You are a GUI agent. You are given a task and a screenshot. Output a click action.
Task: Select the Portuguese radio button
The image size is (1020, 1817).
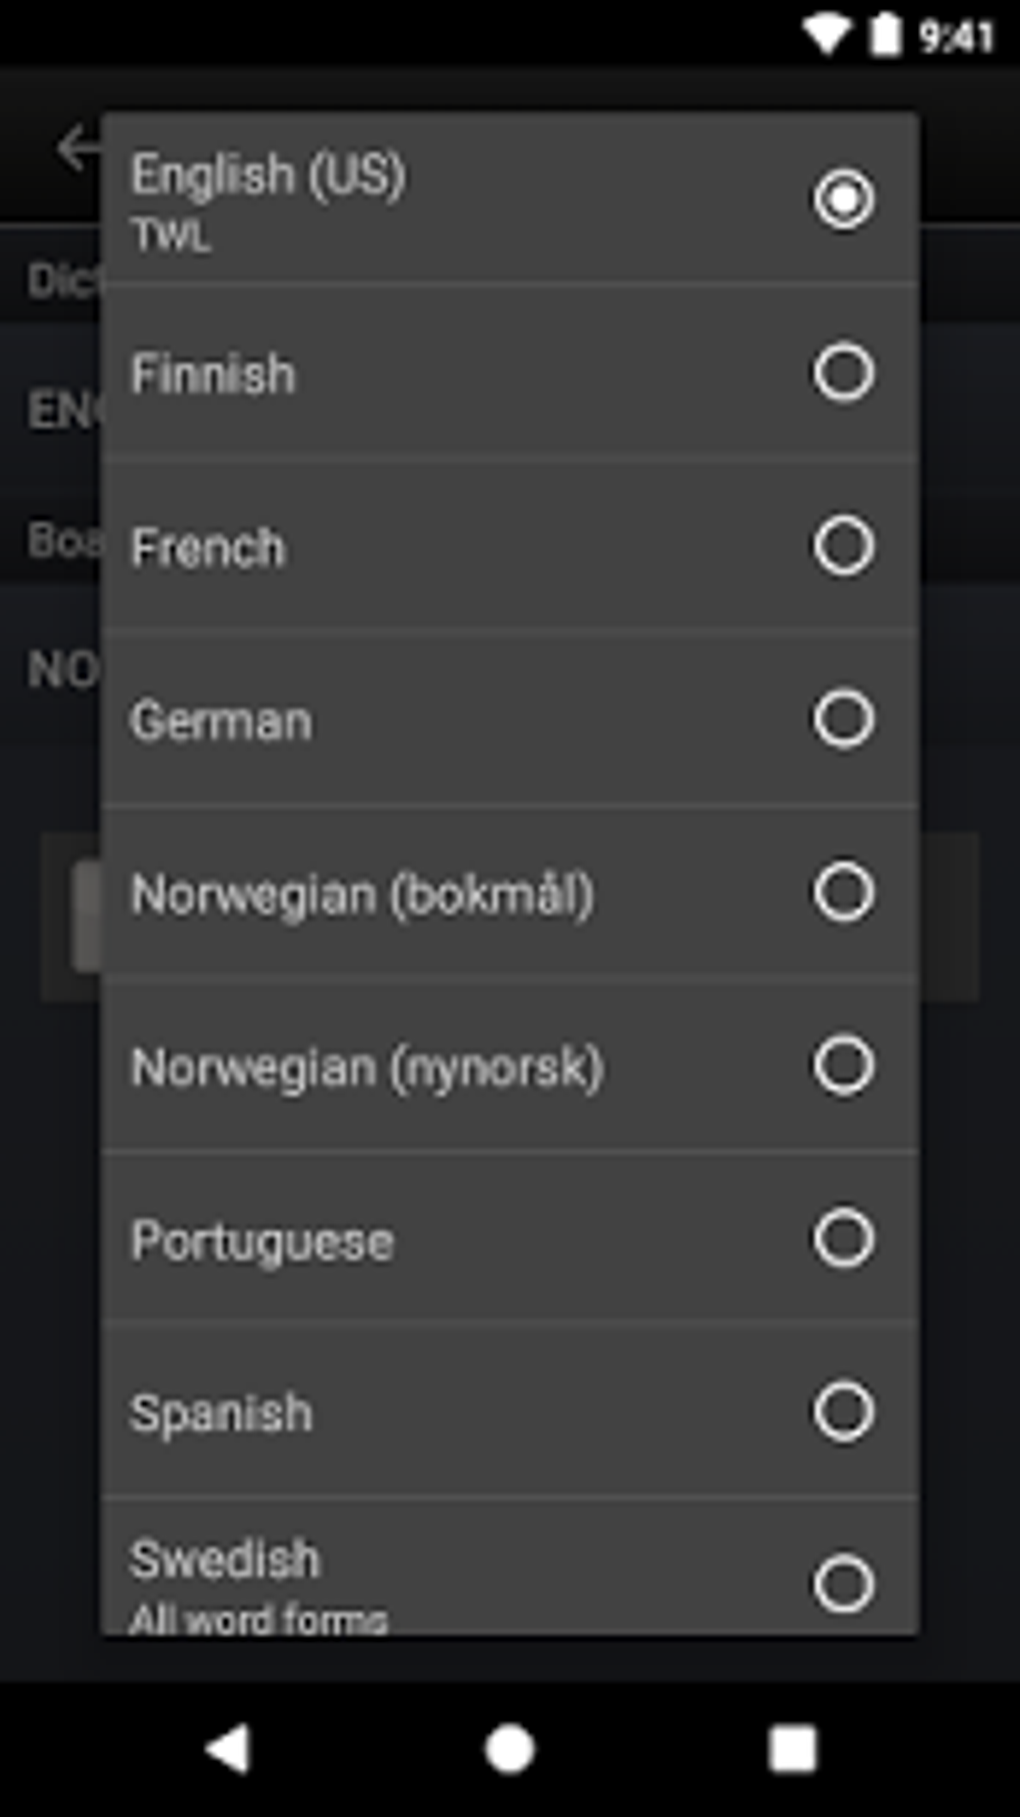pyautogui.click(x=843, y=1239)
